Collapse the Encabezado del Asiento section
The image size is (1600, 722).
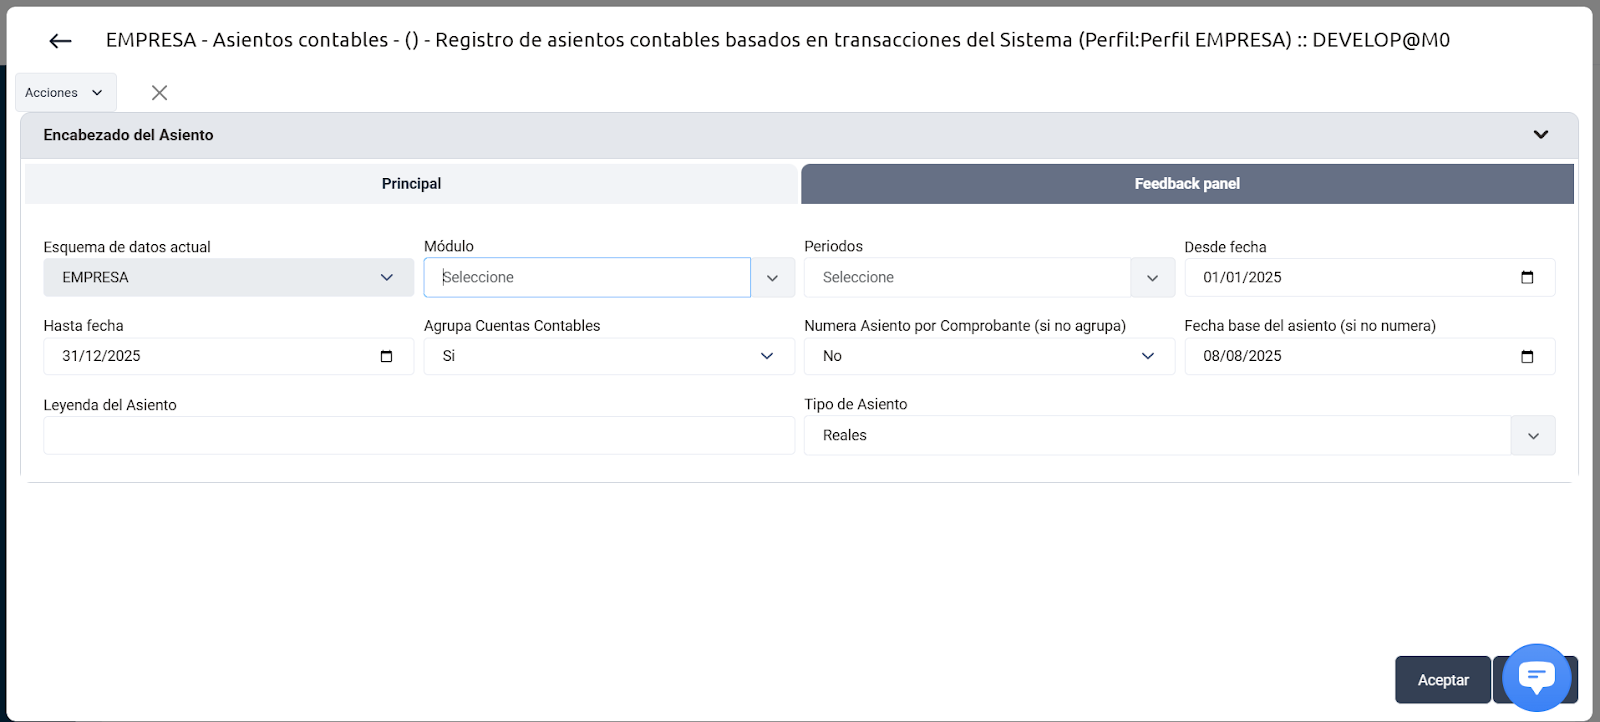(x=1541, y=134)
